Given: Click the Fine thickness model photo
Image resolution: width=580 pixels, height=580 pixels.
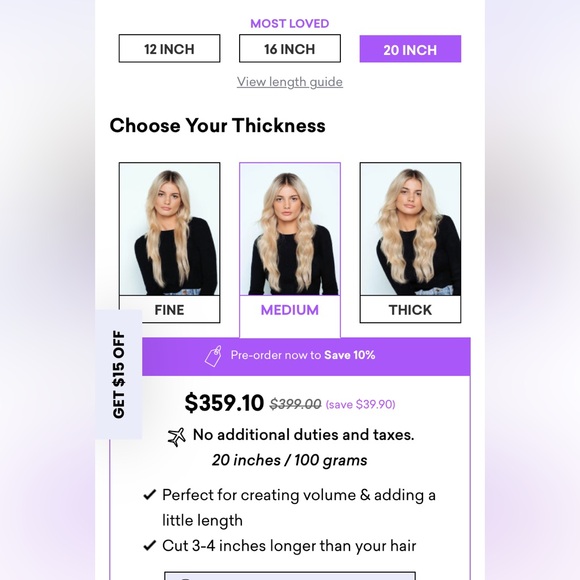Looking at the screenshot, I should (x=169, y=229).
